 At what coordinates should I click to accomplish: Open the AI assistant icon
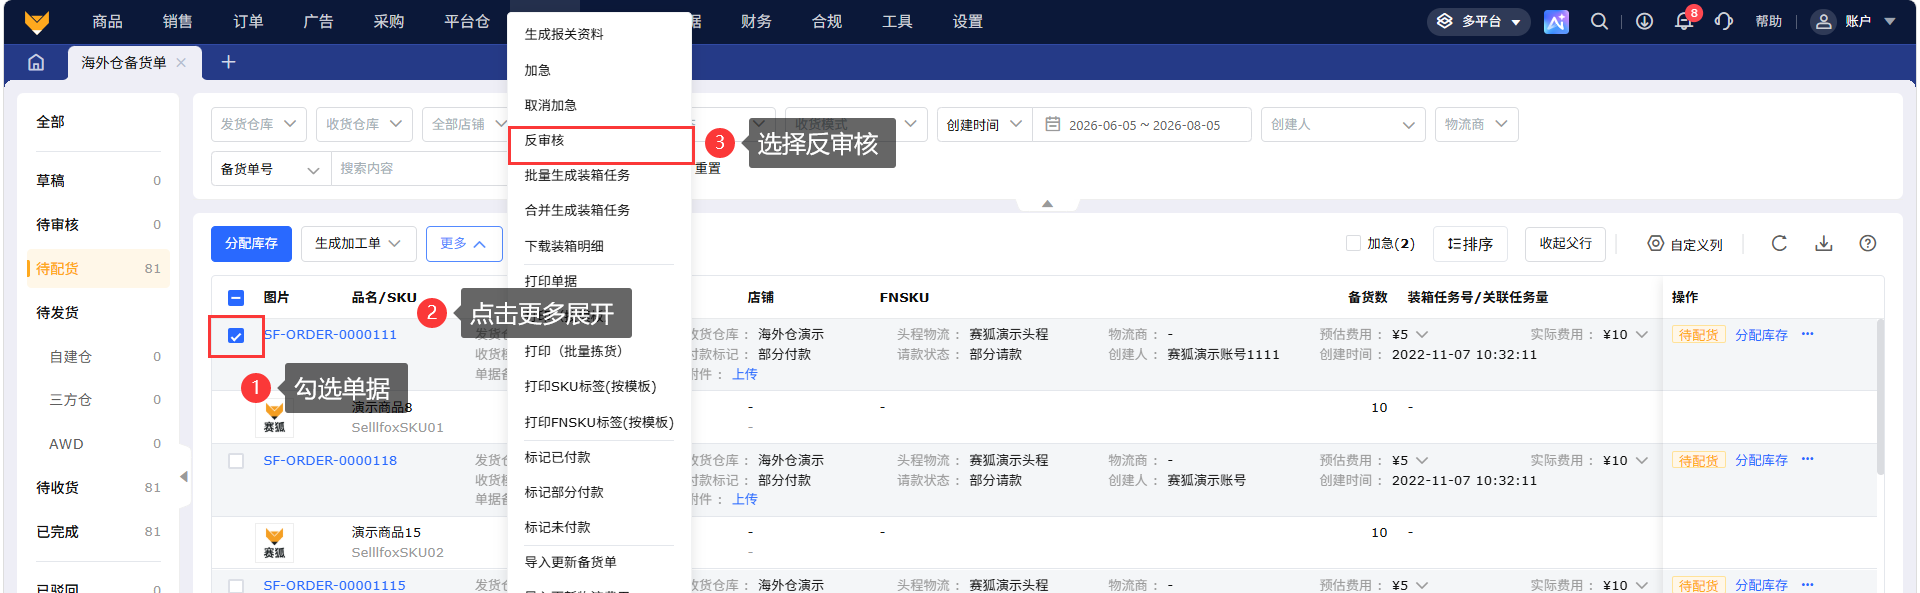(x=1556, y=21)
